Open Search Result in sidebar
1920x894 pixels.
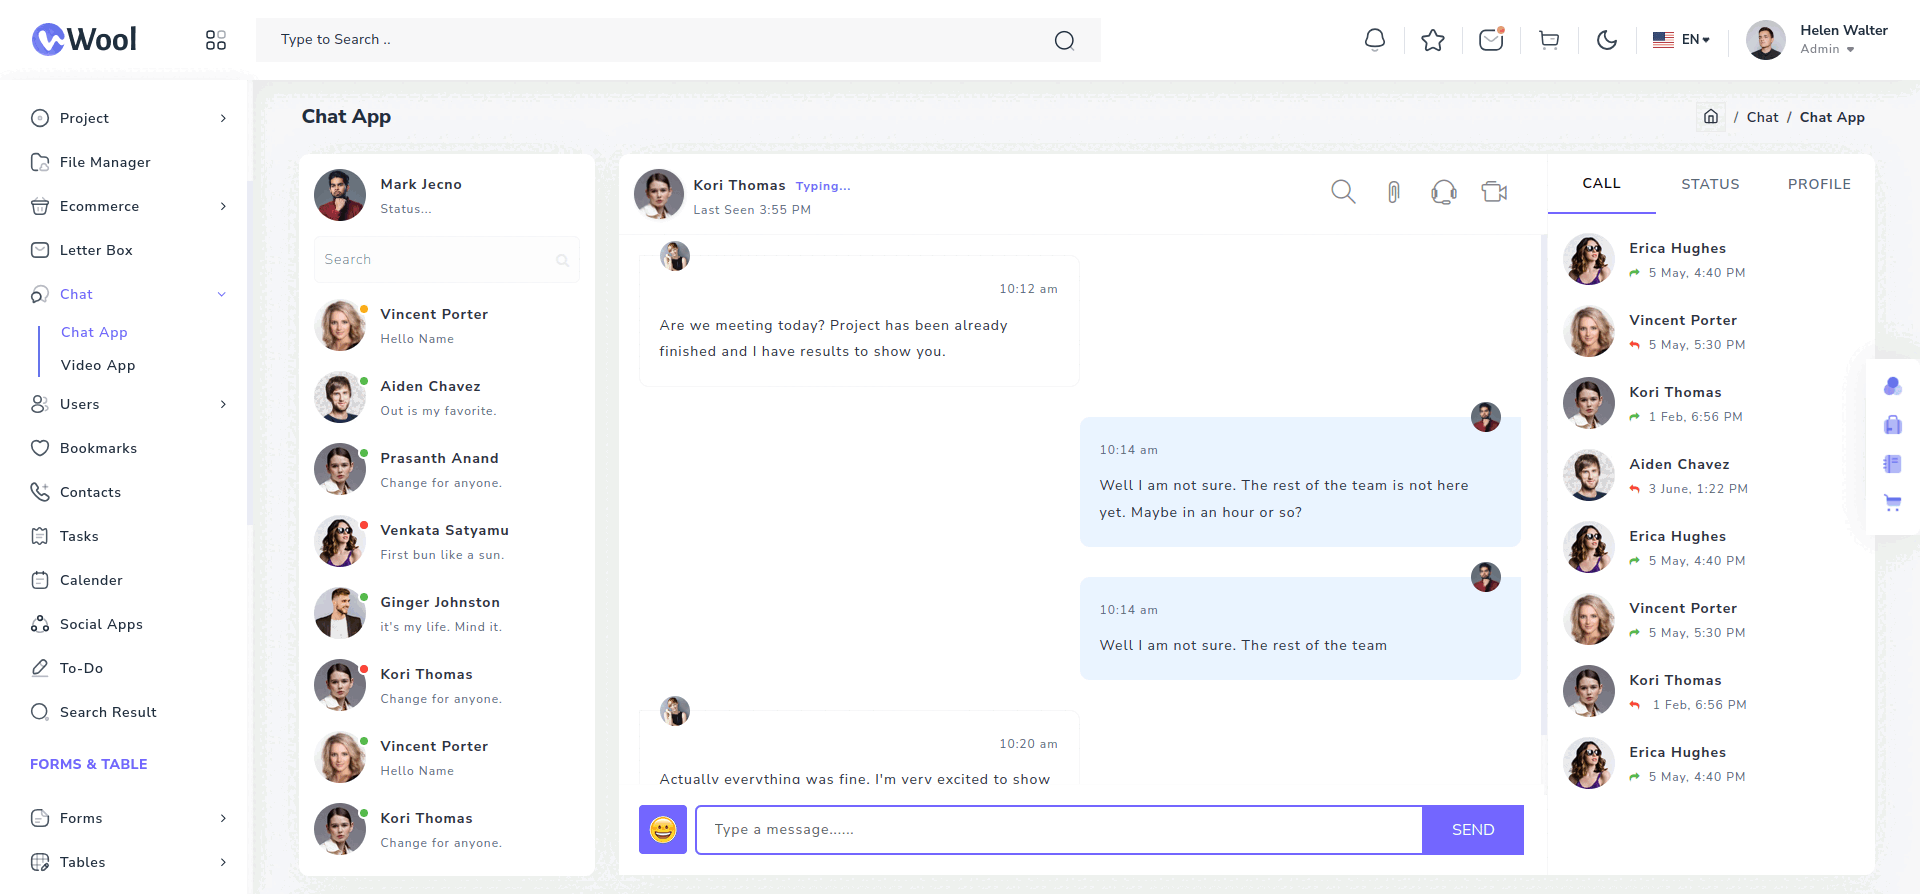128,712
